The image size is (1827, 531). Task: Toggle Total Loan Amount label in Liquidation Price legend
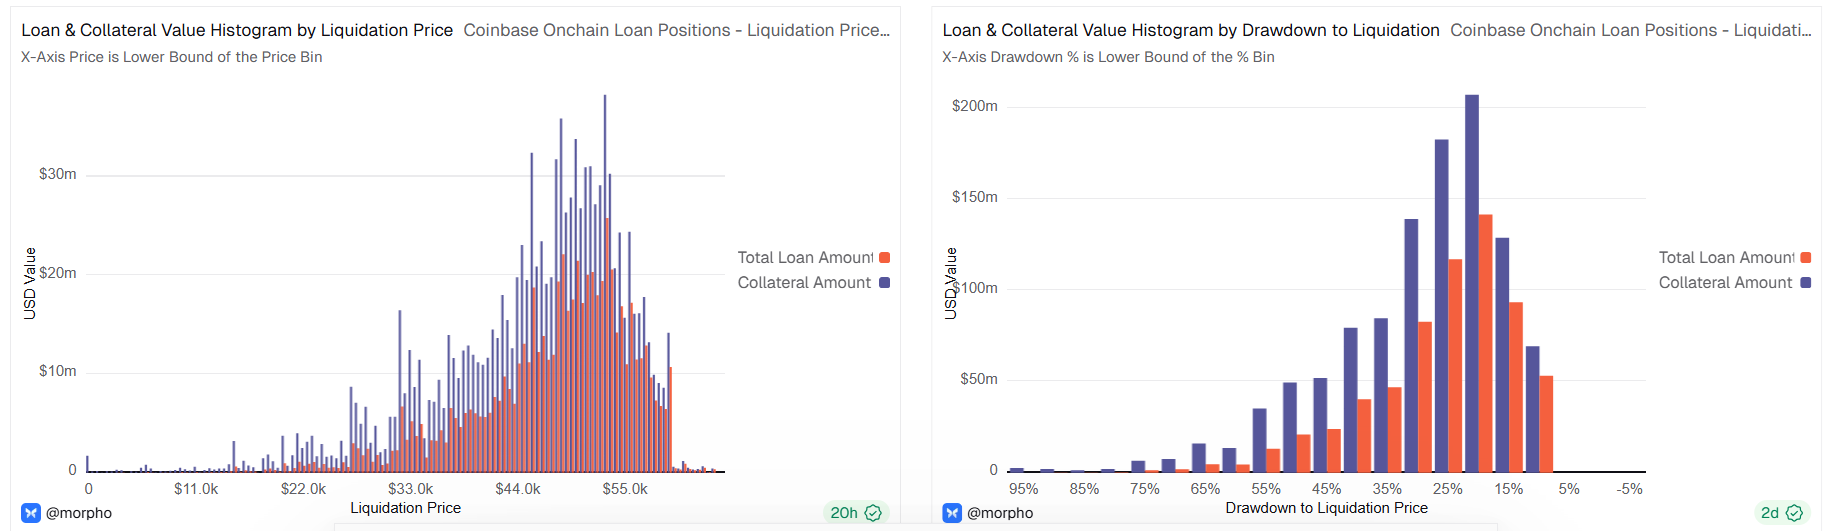(x=805, y=258)
